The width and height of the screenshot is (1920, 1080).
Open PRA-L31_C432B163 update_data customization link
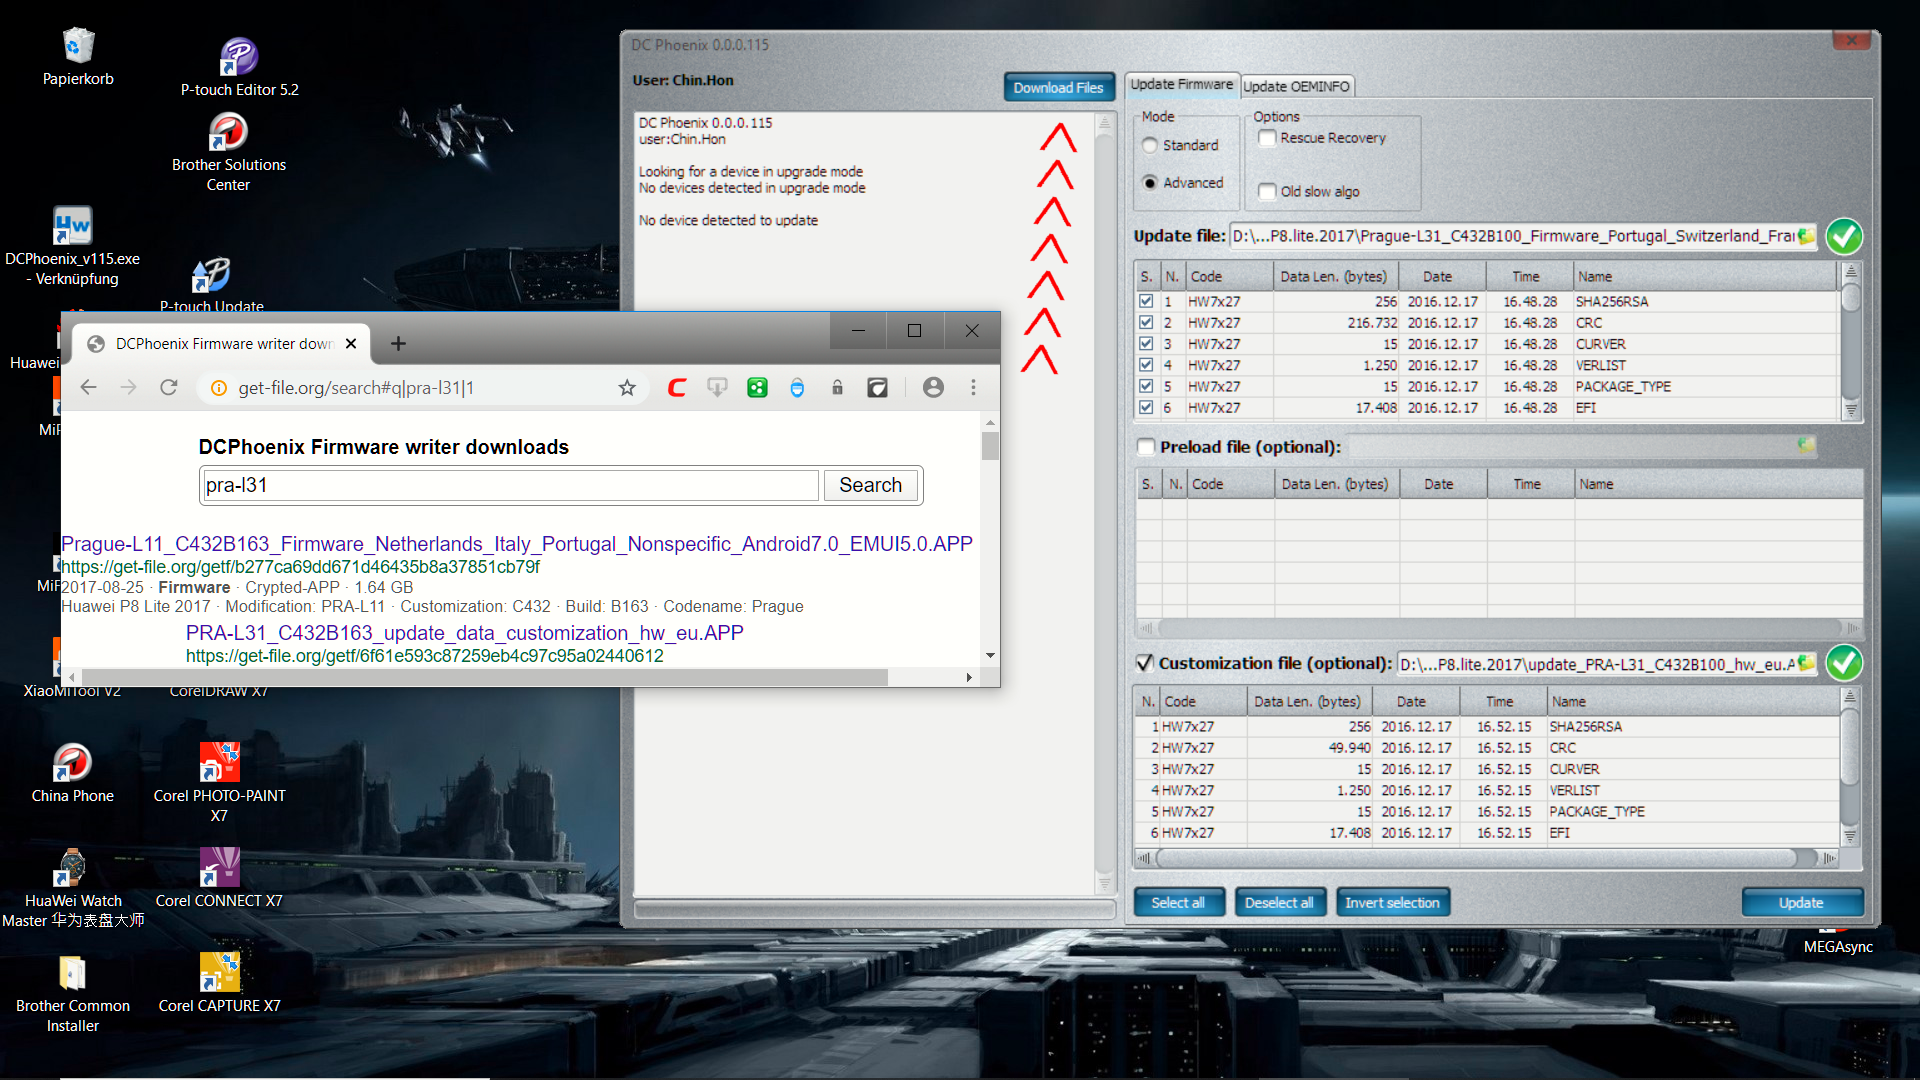pos(465,633)
